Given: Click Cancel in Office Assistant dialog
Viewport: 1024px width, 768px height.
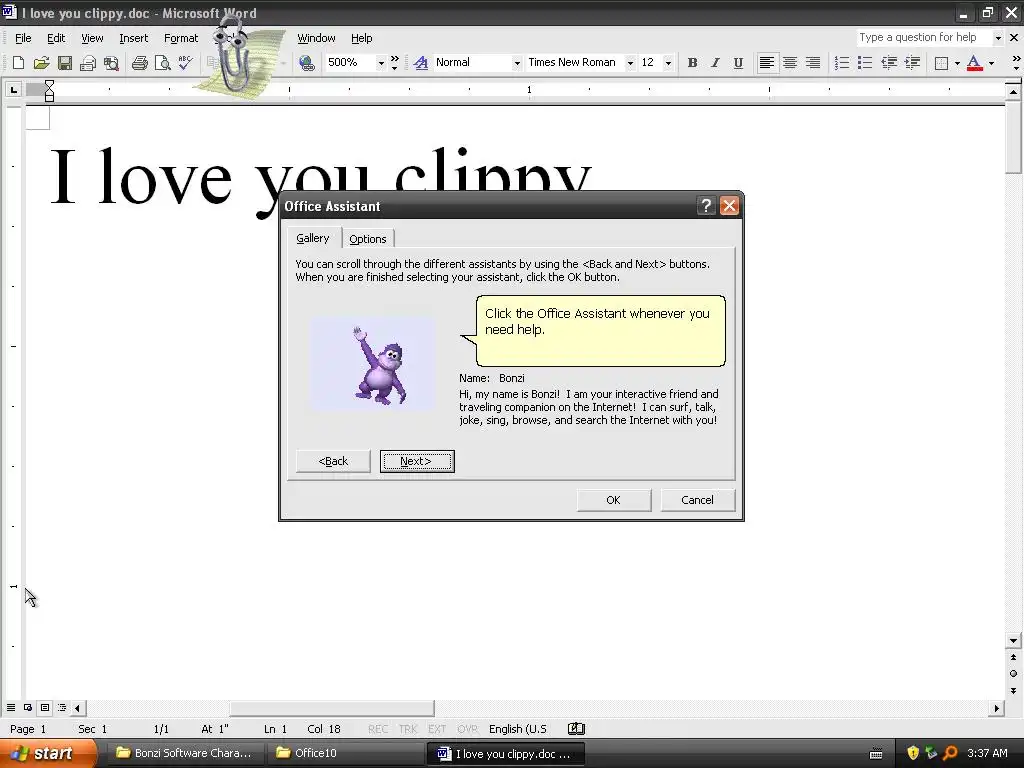Looking at the screenshot, I should click(697, 500).
